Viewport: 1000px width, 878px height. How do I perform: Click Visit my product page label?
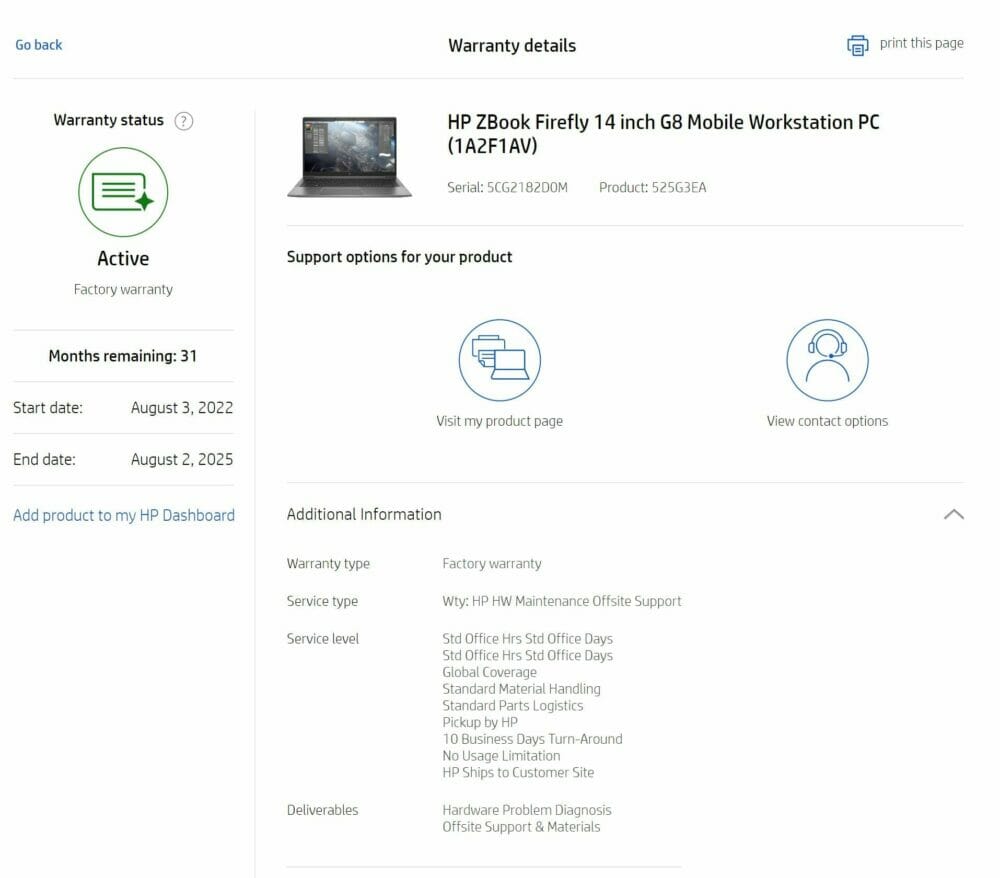[x=499, y=421]
